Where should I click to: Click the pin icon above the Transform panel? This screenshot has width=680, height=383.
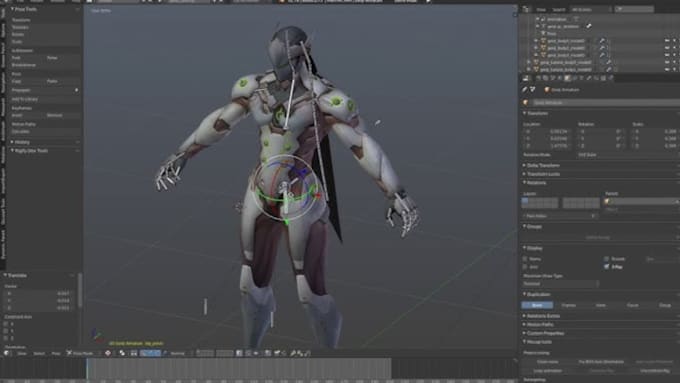525,89
